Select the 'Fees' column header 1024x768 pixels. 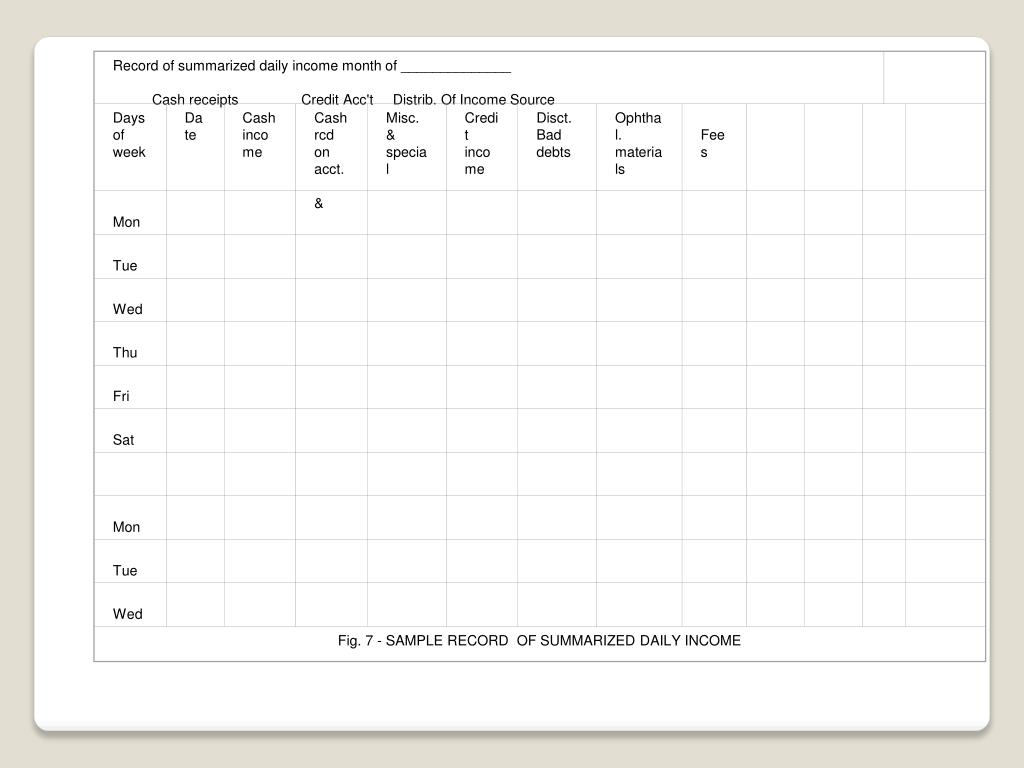[x=712, y=144]
